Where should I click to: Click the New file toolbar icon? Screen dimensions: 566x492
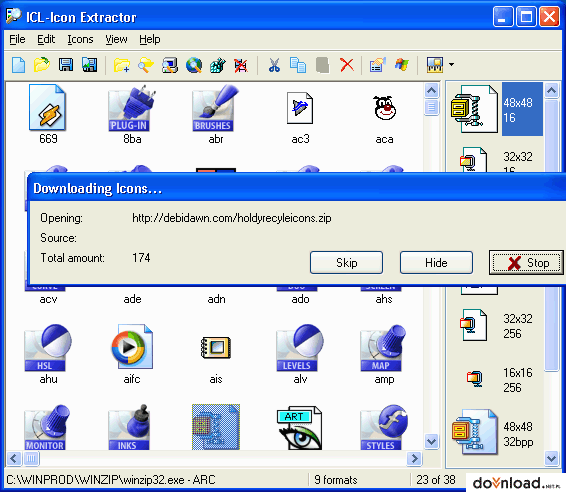(18, 65)
